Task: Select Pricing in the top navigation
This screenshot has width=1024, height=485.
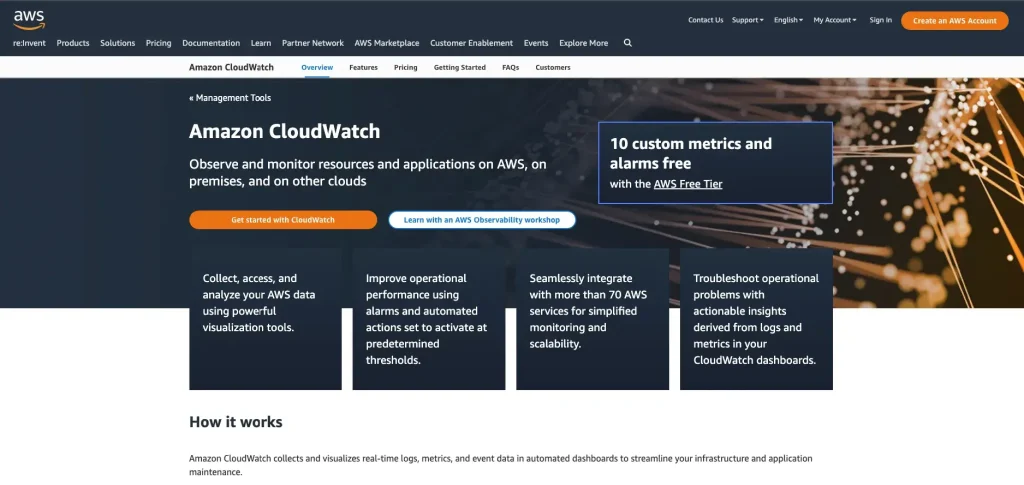Action: [x=159, y=43]
